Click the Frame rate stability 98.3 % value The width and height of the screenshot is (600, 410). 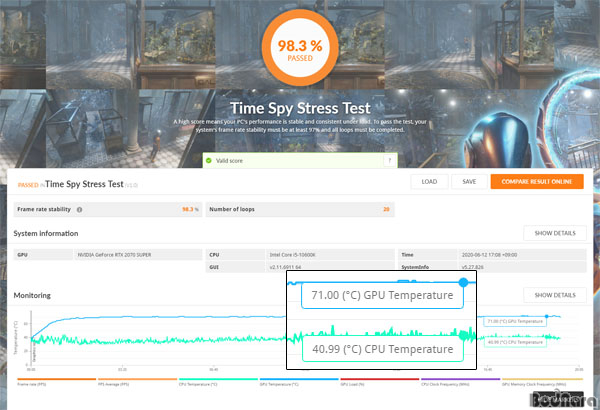pos(190,209)
